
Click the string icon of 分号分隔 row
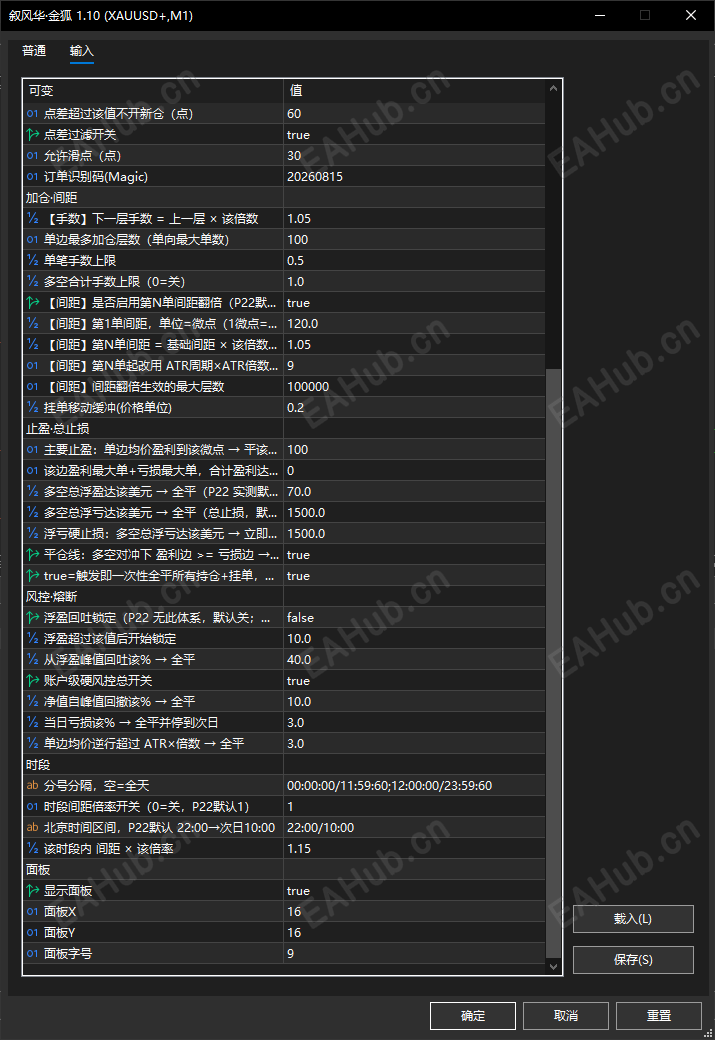pyautogui.click(x=32, y=786)
